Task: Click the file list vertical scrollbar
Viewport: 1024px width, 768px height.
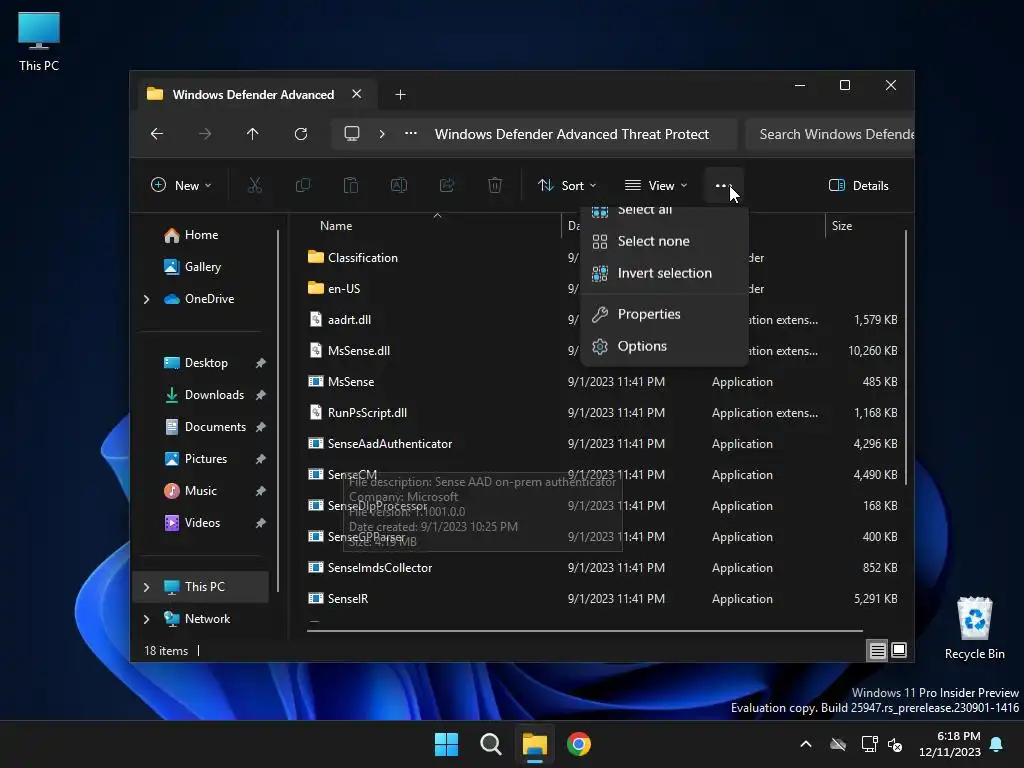Action: [x=906, y=357]
